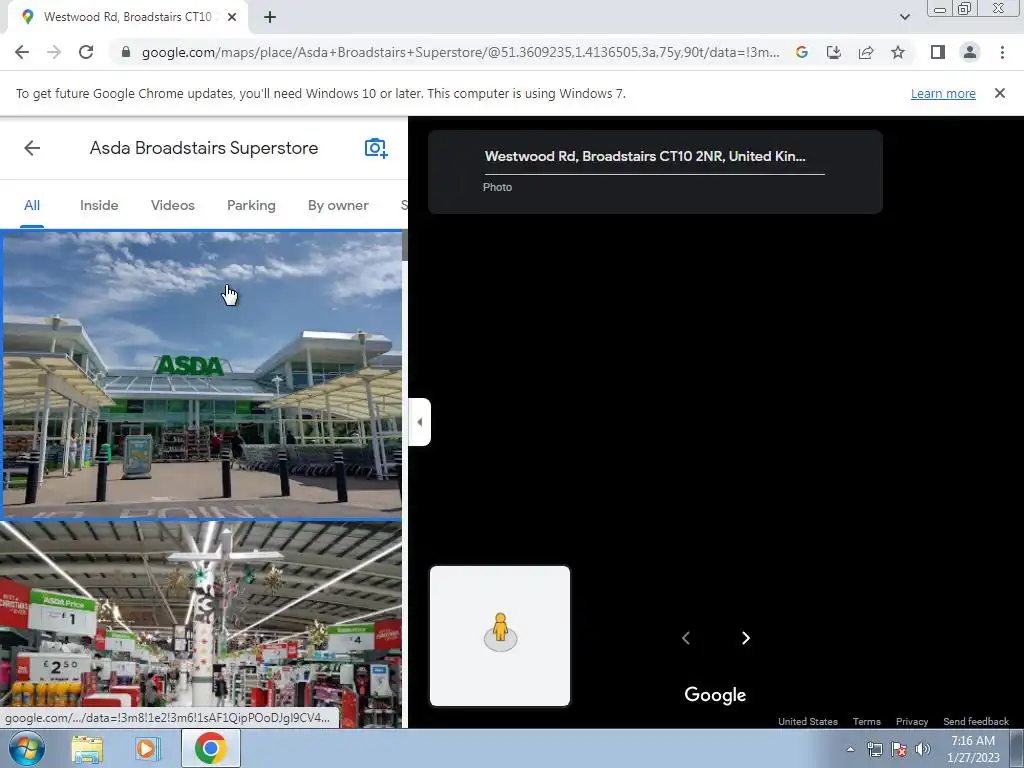The width and height of the screenshot is (1024, 768).
Task: Go back one page in Chrome
Action: tap(22, 52)
